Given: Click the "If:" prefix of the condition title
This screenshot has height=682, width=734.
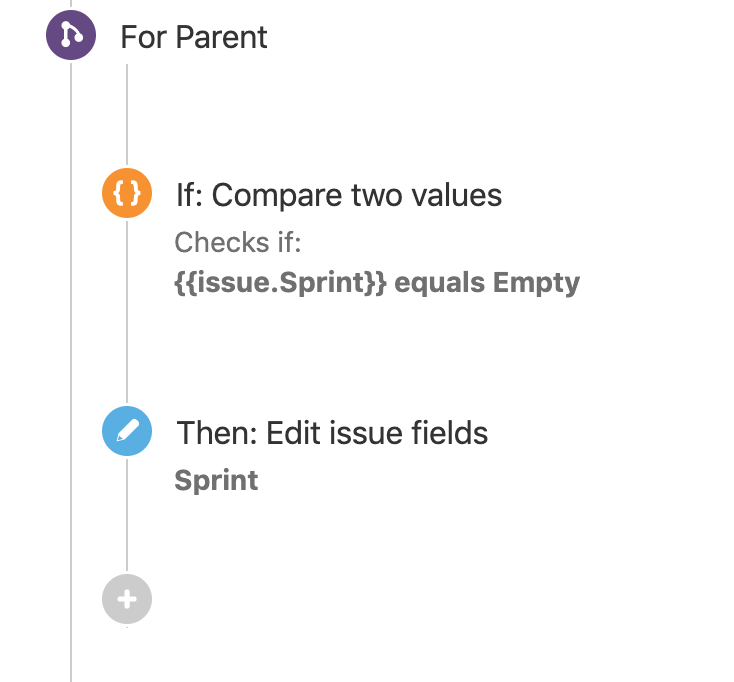Looking at the screenshot, I should pos(189,194).
